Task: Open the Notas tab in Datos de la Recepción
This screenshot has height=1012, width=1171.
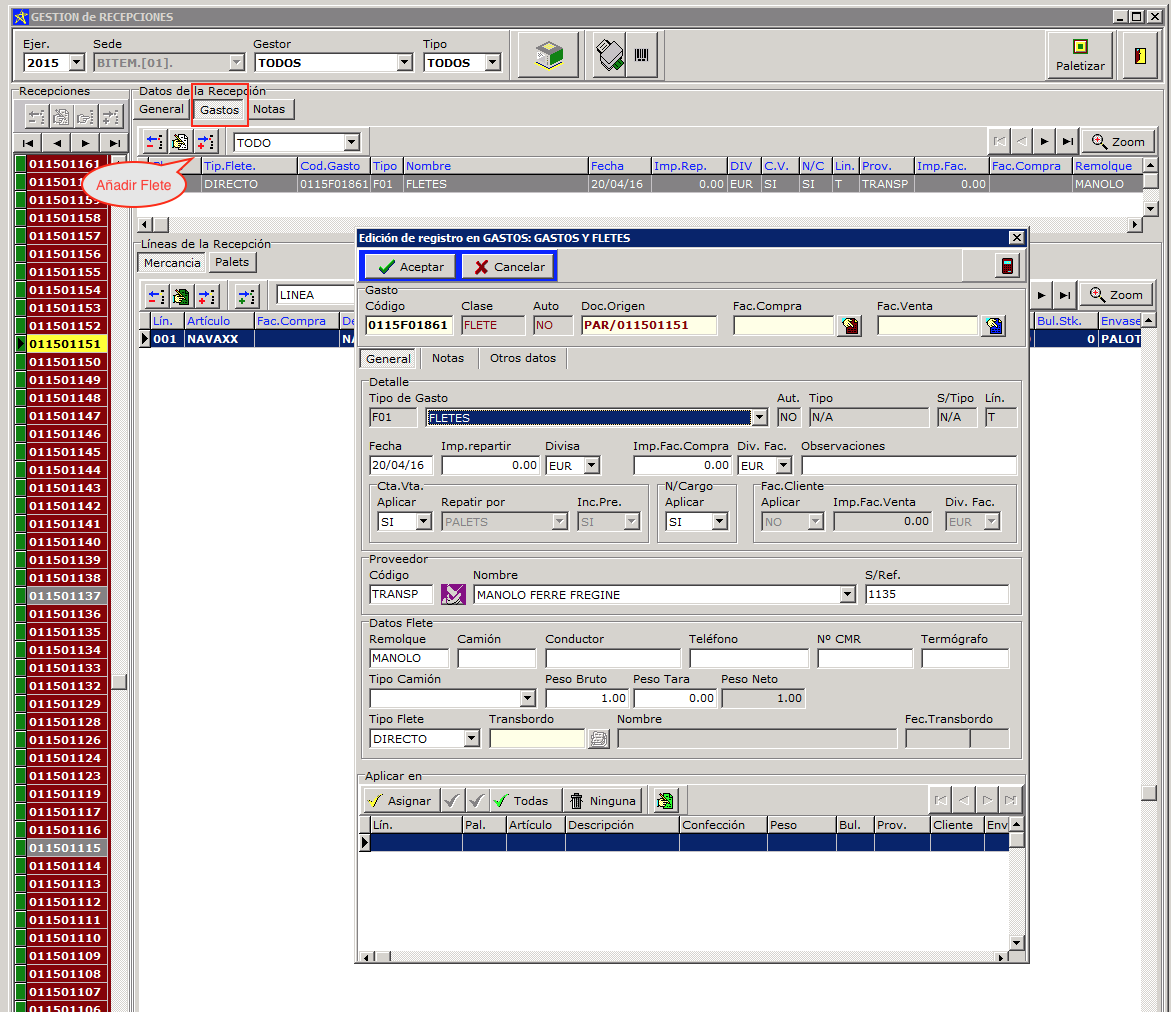Action: 269,109
